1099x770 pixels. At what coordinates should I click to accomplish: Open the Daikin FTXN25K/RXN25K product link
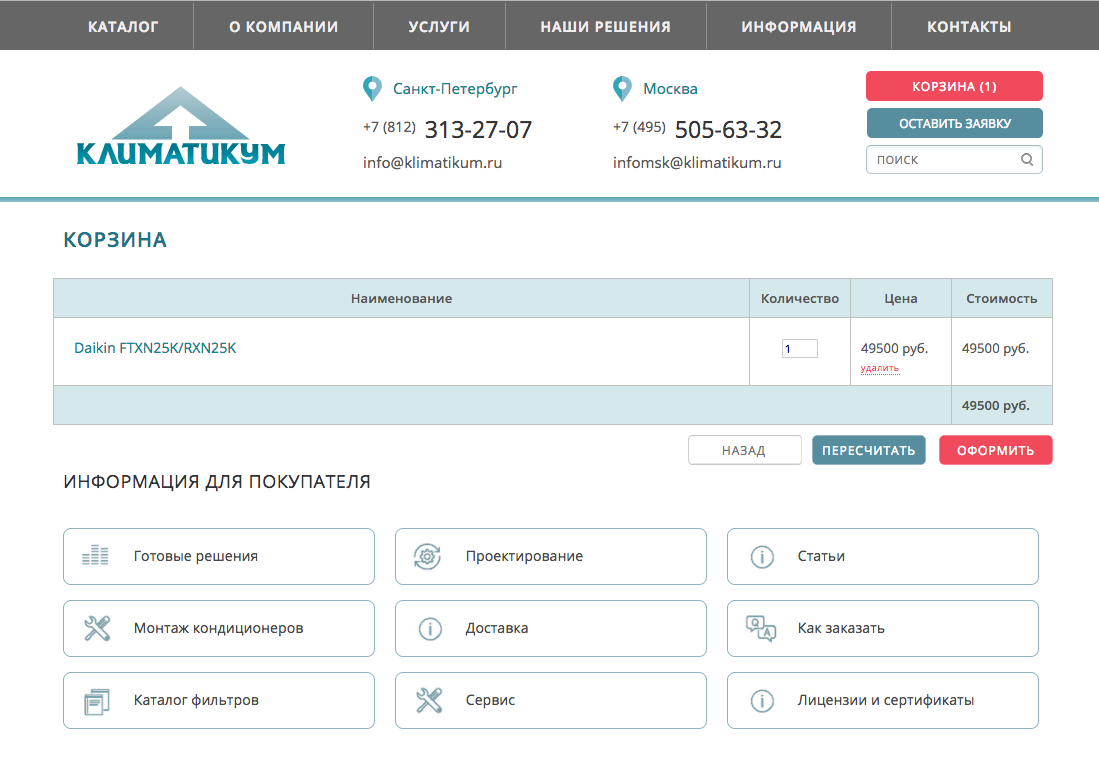pyautogui.click(x=155, y=349)
